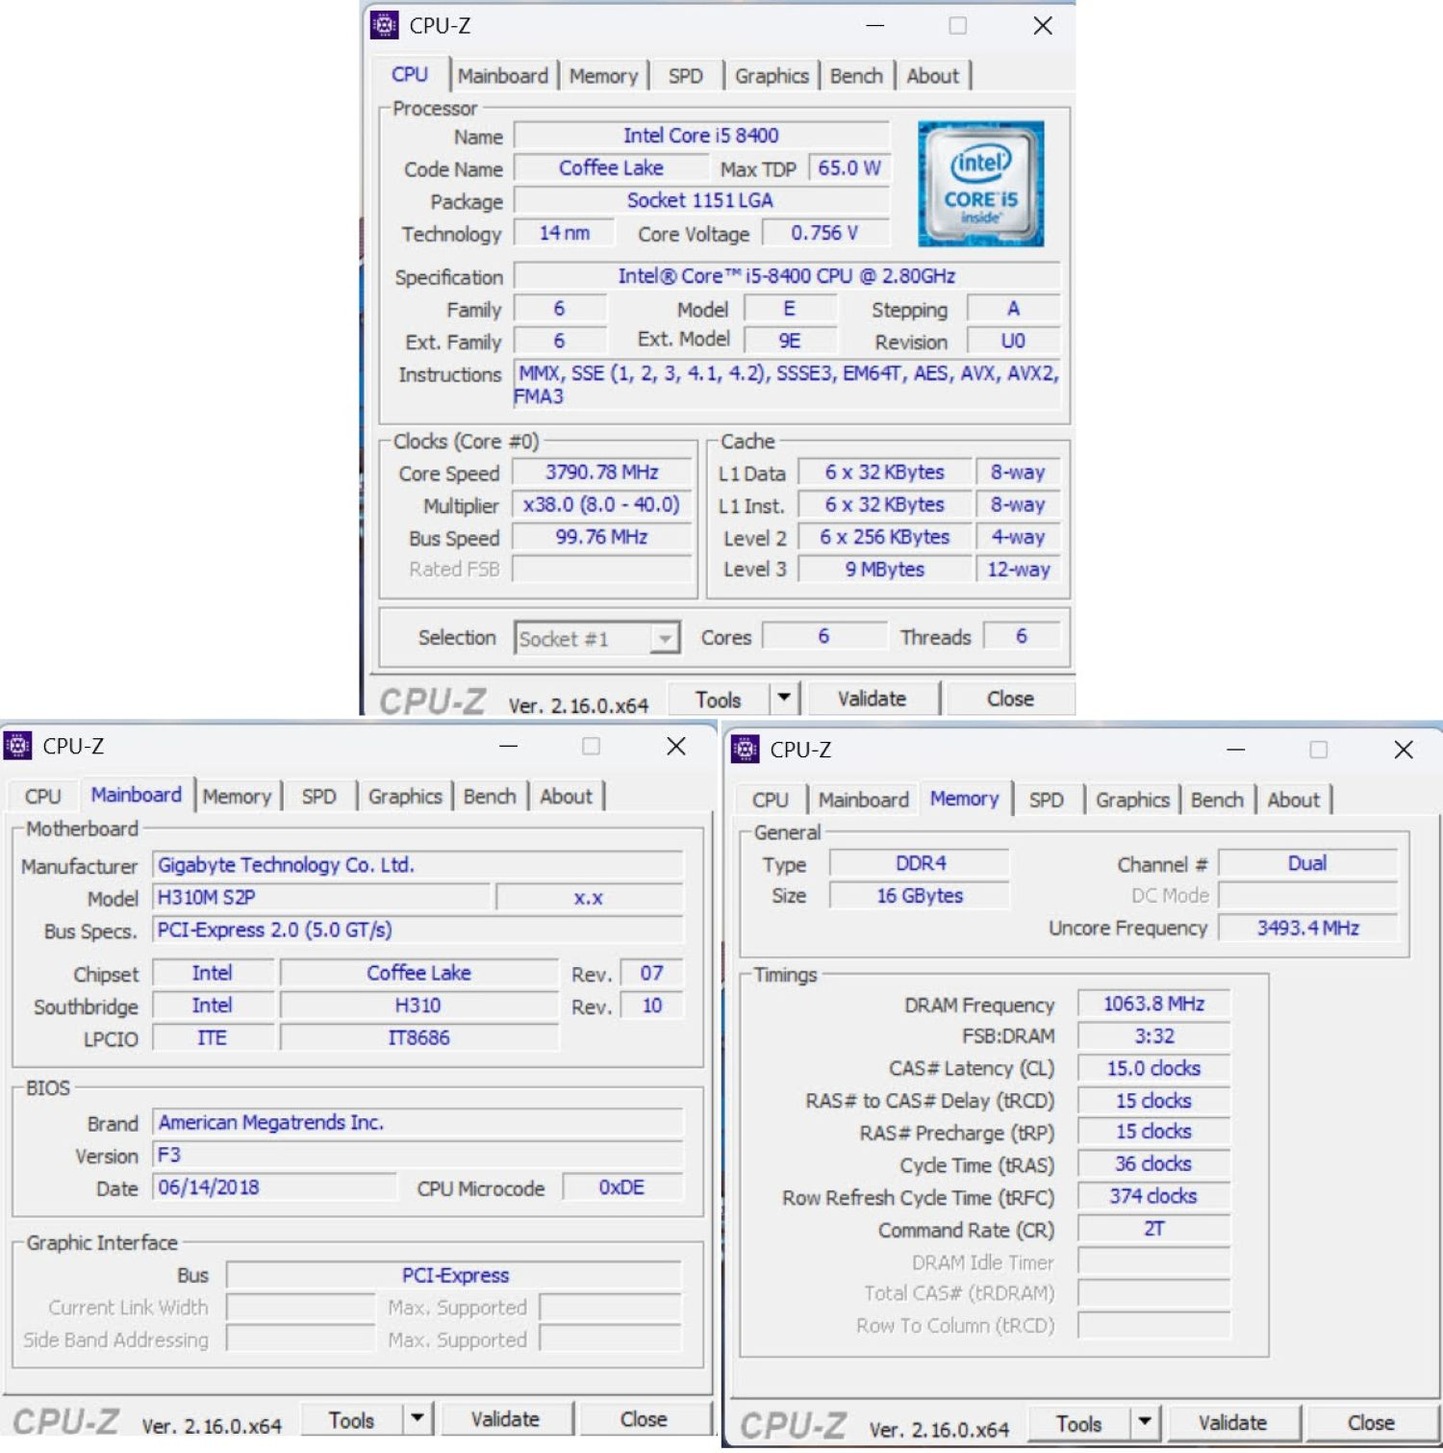Go to the Graphics tab in the Memory window
1443x1453 pixels.
click(1132, 800)
